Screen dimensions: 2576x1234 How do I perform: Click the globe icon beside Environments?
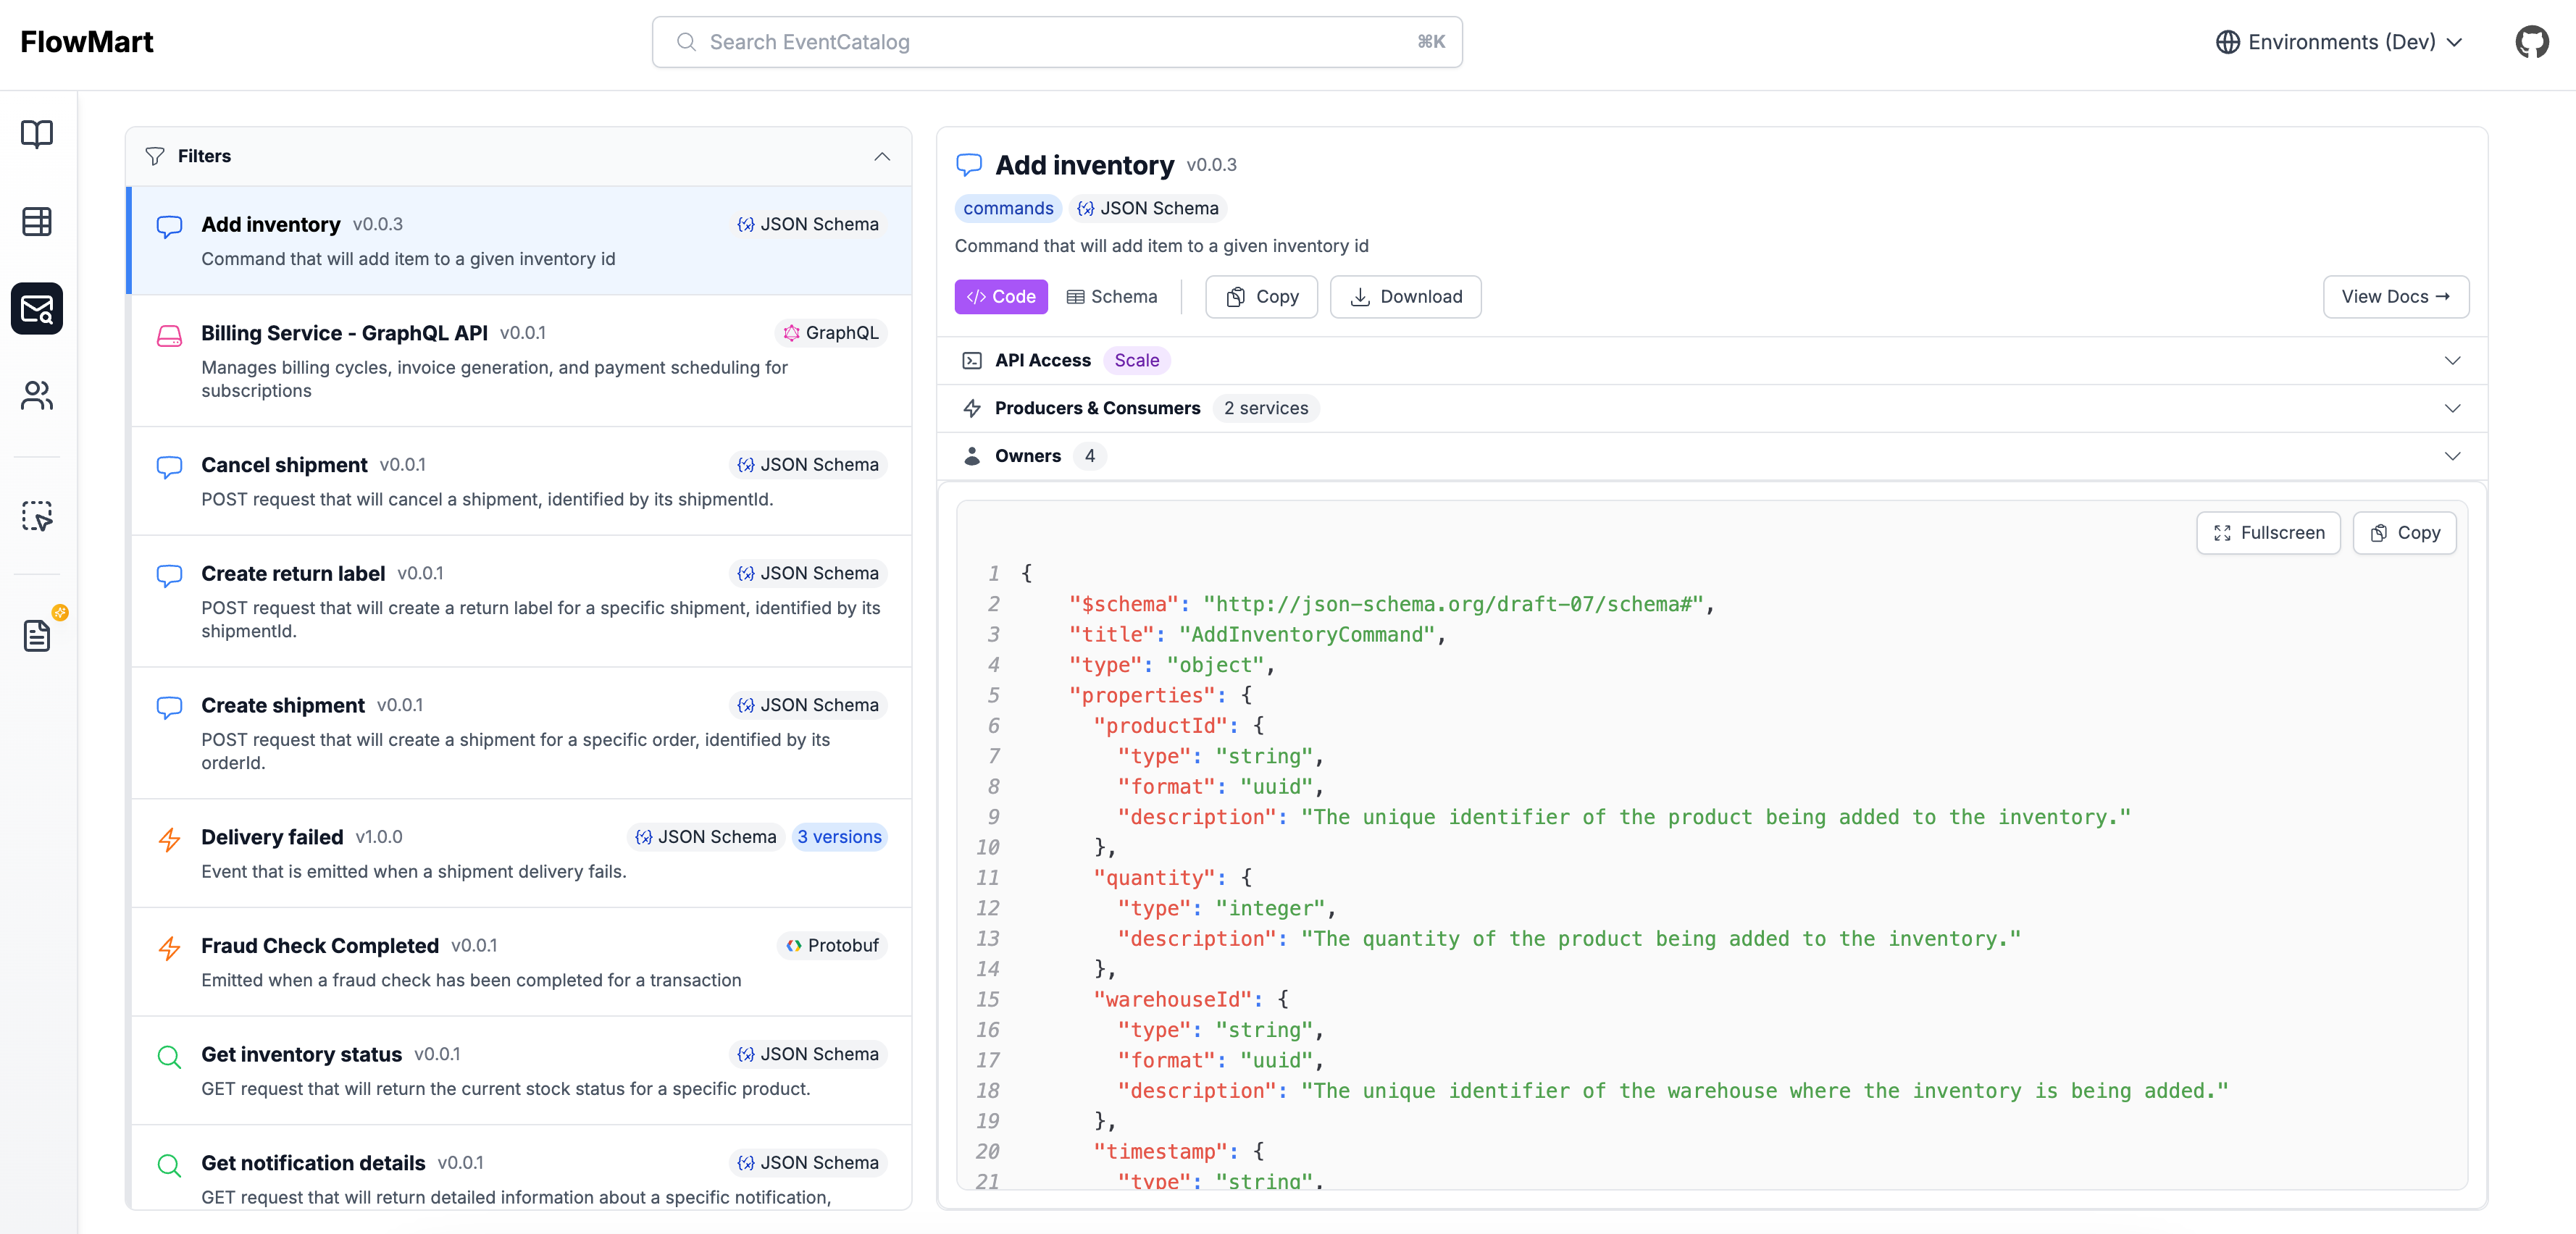2227,42
